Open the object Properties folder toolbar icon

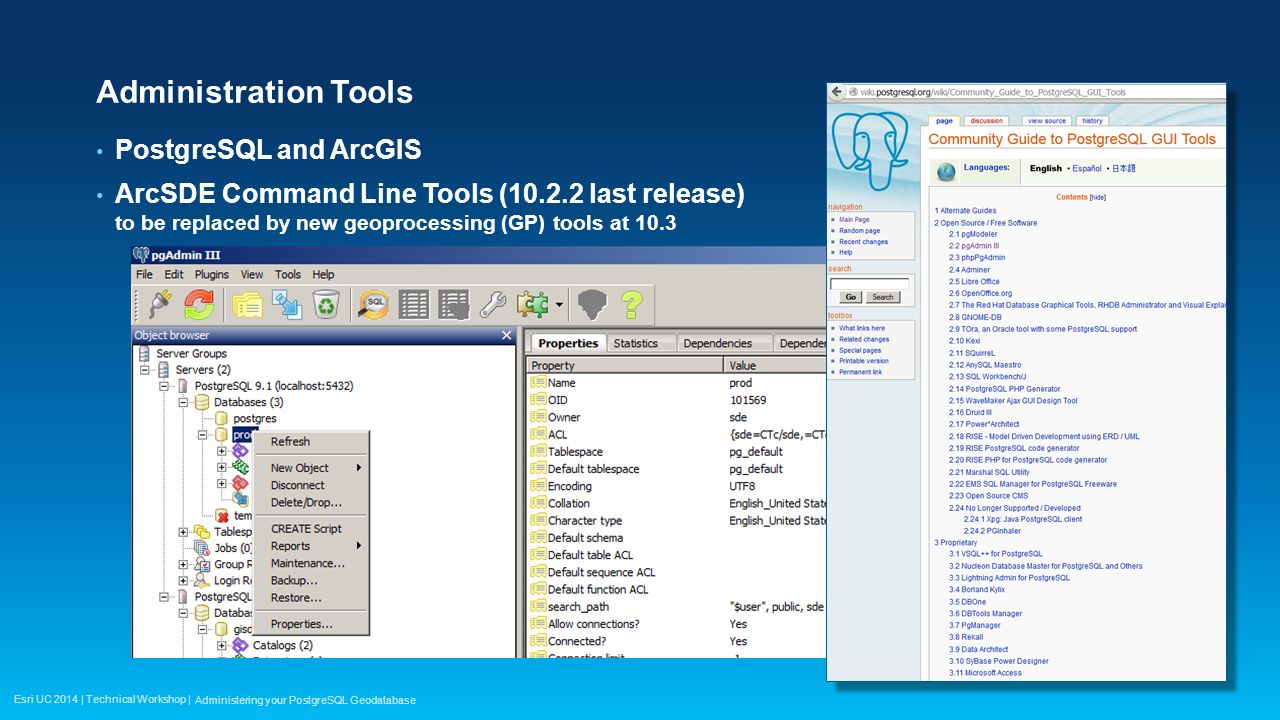coord(248,304)
